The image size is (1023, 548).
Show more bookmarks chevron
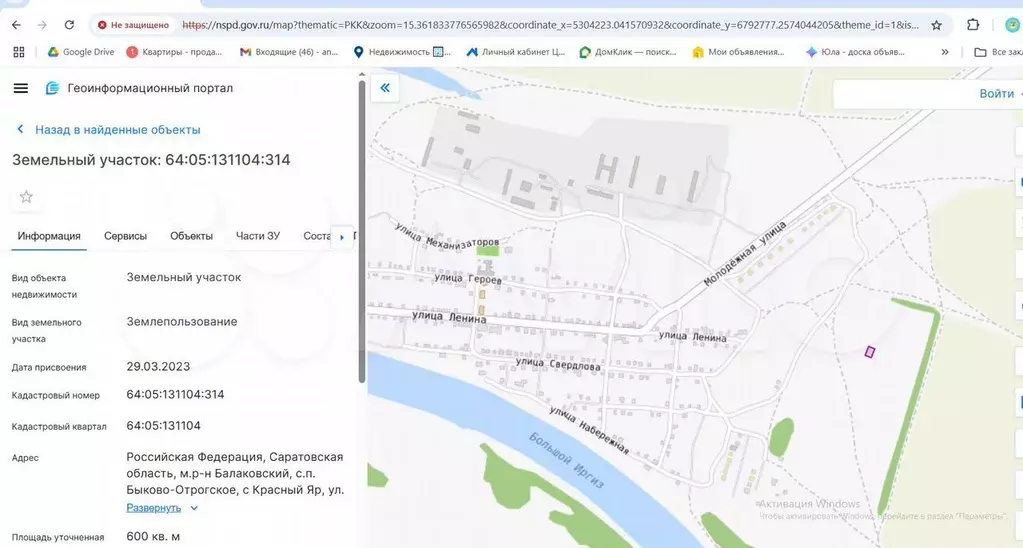945,52
